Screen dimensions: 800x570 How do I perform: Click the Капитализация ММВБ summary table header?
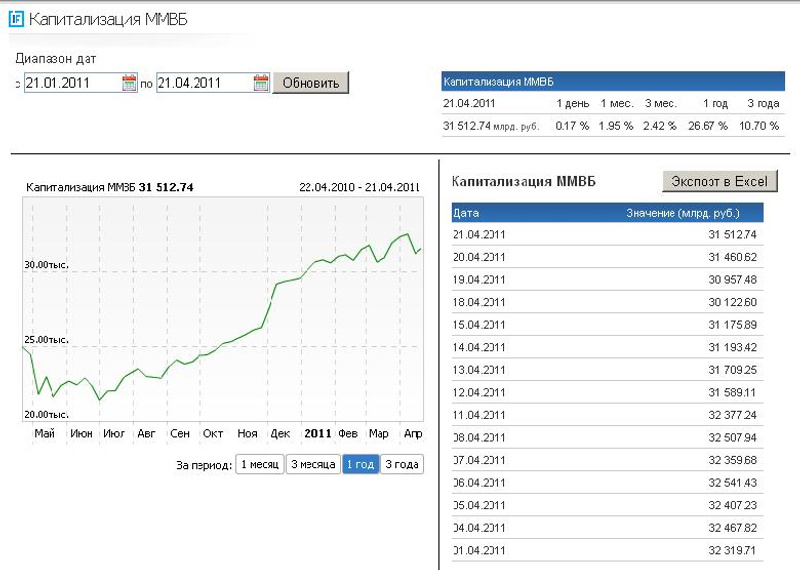click(x=609, y=81)
